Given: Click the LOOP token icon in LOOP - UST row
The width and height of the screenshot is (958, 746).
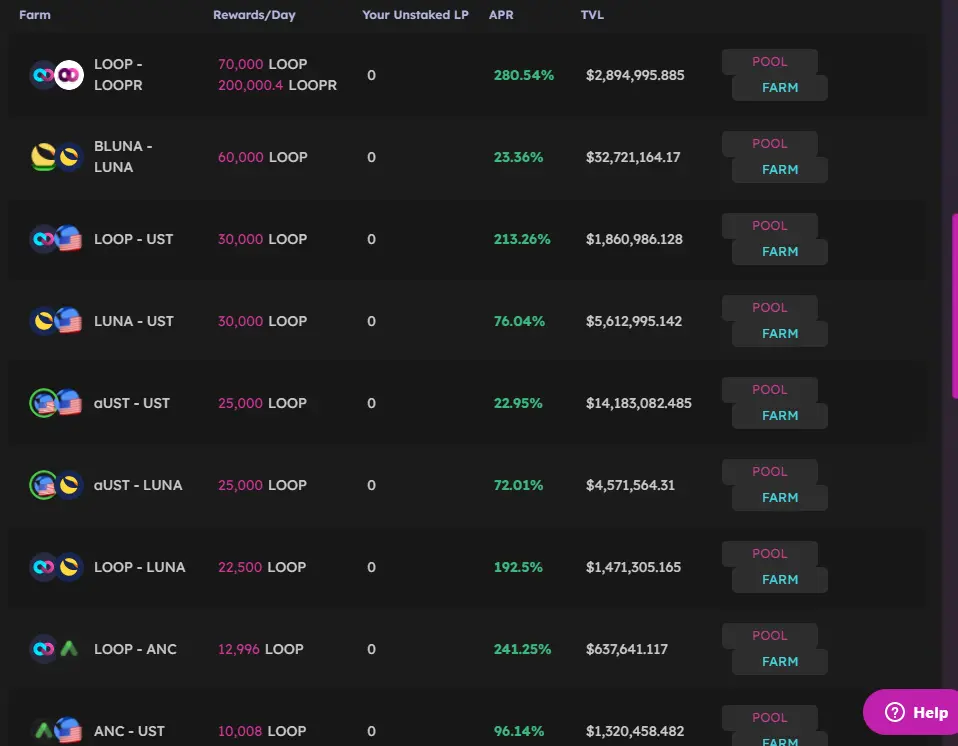Looking at the screenshot, I should click(x=43, y=239).
